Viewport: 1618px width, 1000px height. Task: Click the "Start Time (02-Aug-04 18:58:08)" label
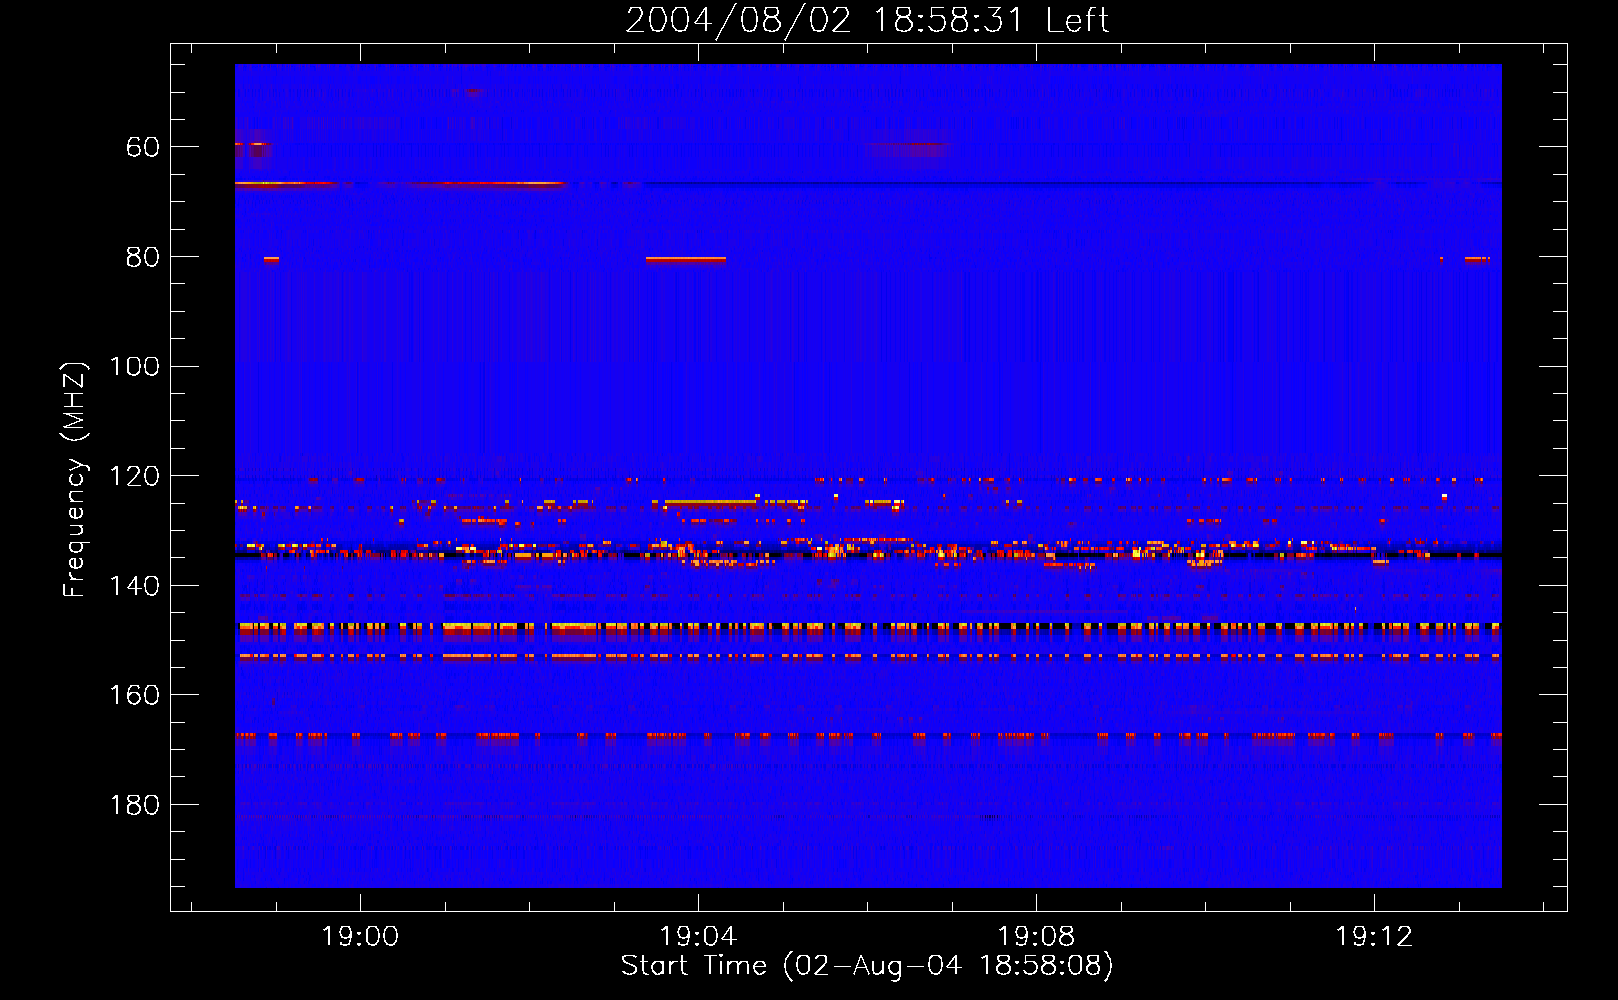tap(867, 966)
